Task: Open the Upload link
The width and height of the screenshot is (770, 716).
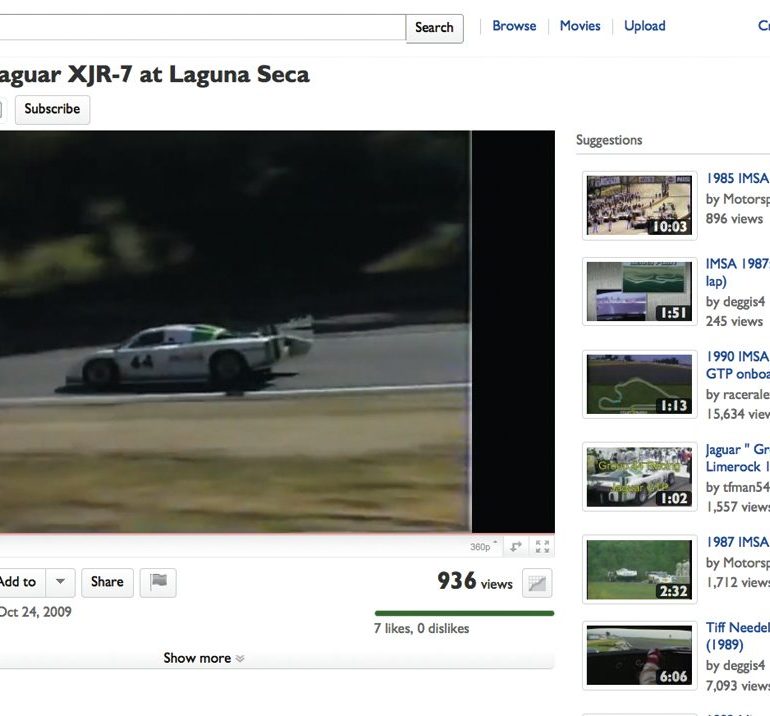Action: click(x=645, y=26)
